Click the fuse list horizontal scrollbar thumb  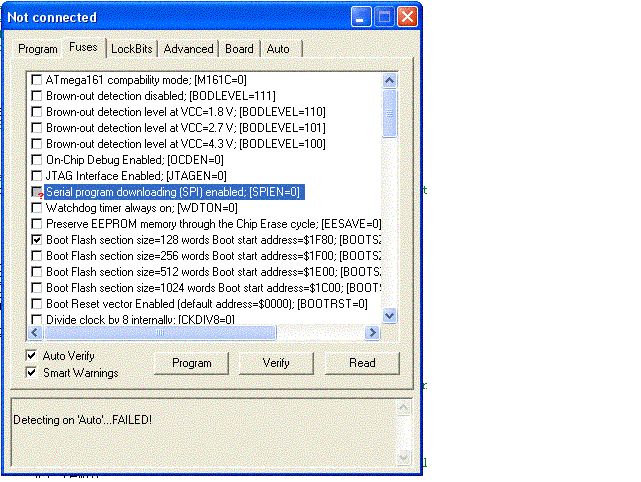click(160, 333)
